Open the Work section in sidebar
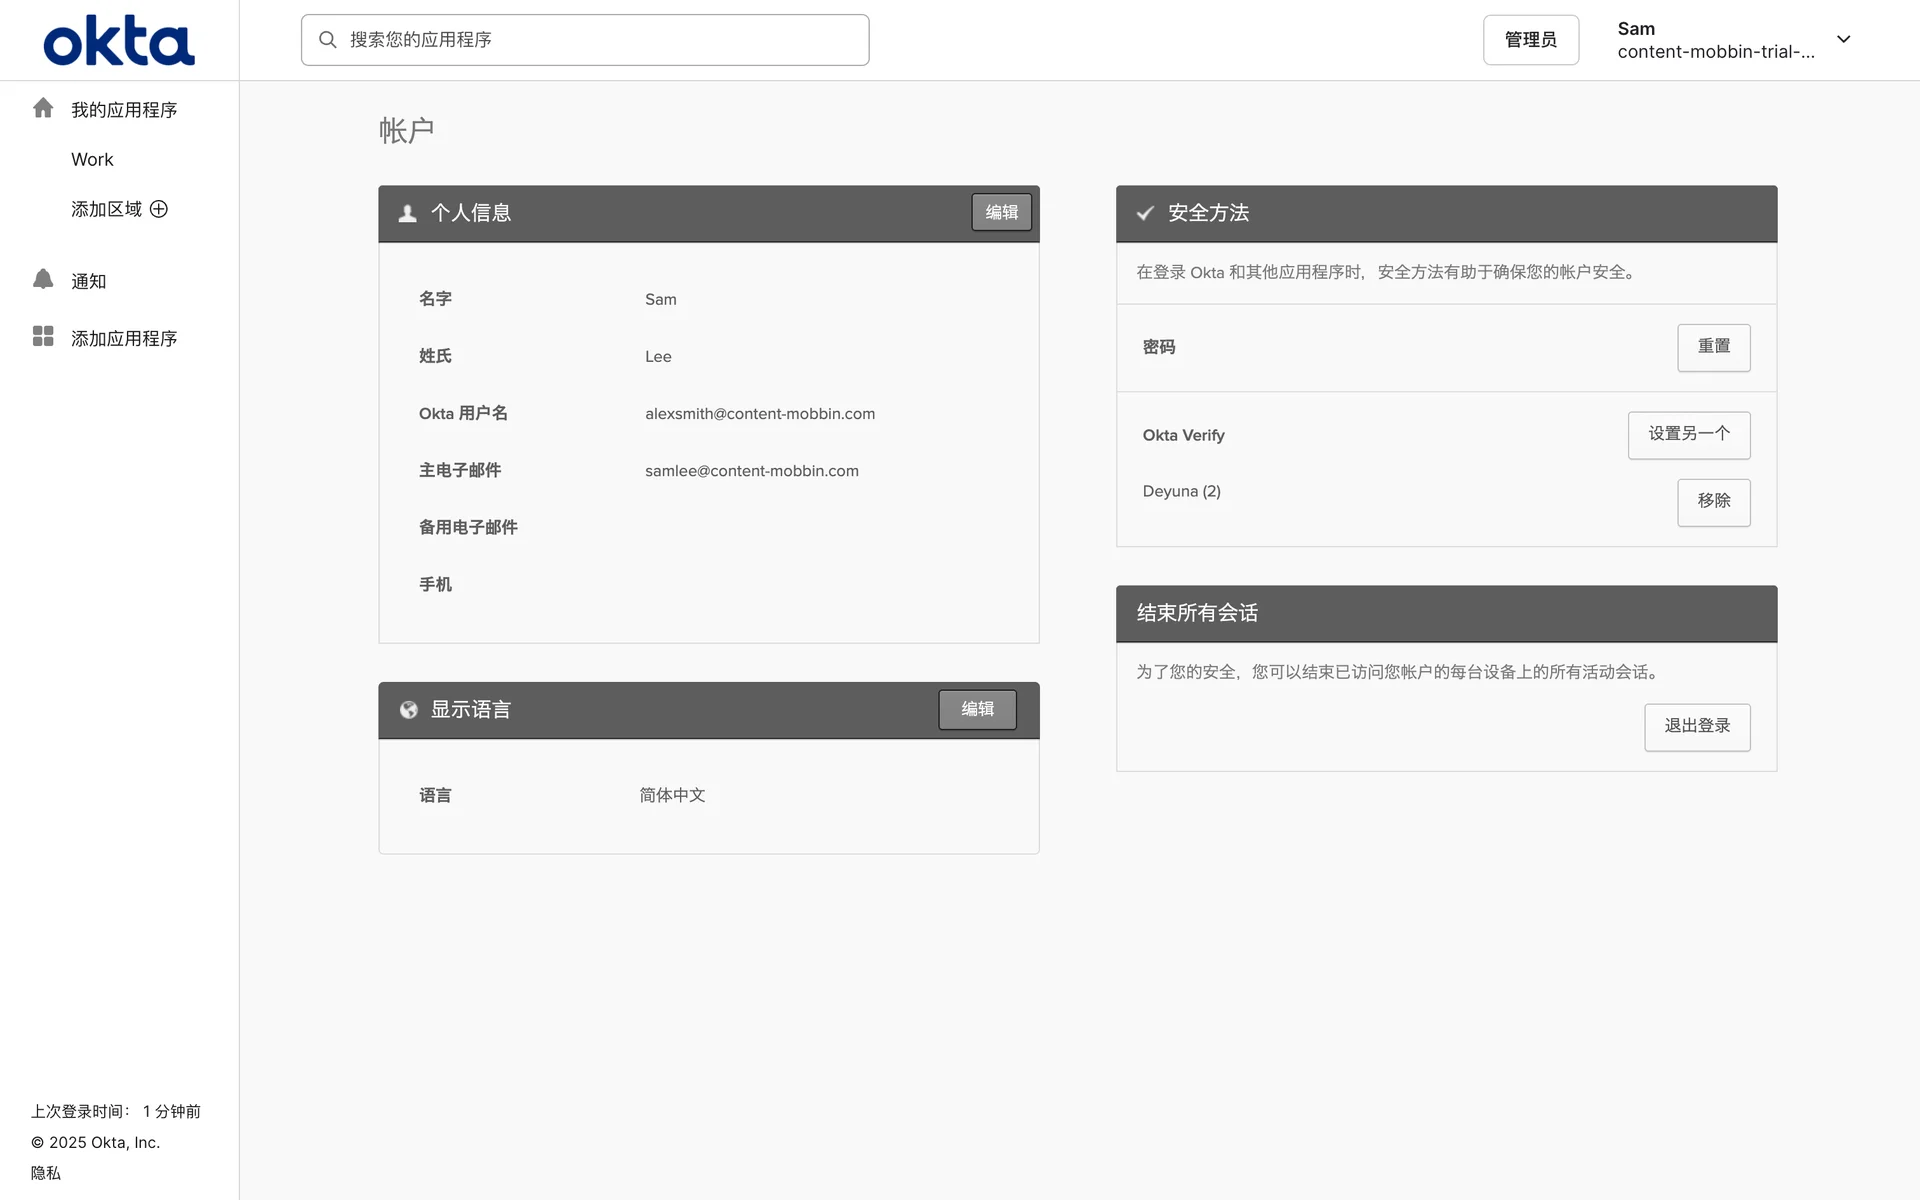 click(92, 160)
